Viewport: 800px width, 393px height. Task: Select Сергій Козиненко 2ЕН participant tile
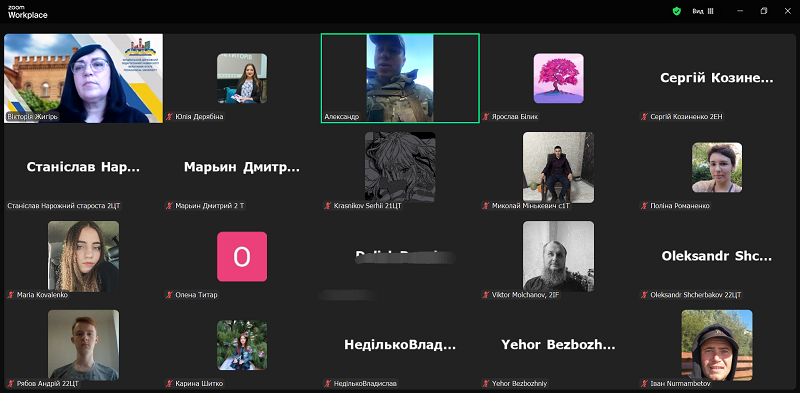pyautogui.click(x=717, y=78)
